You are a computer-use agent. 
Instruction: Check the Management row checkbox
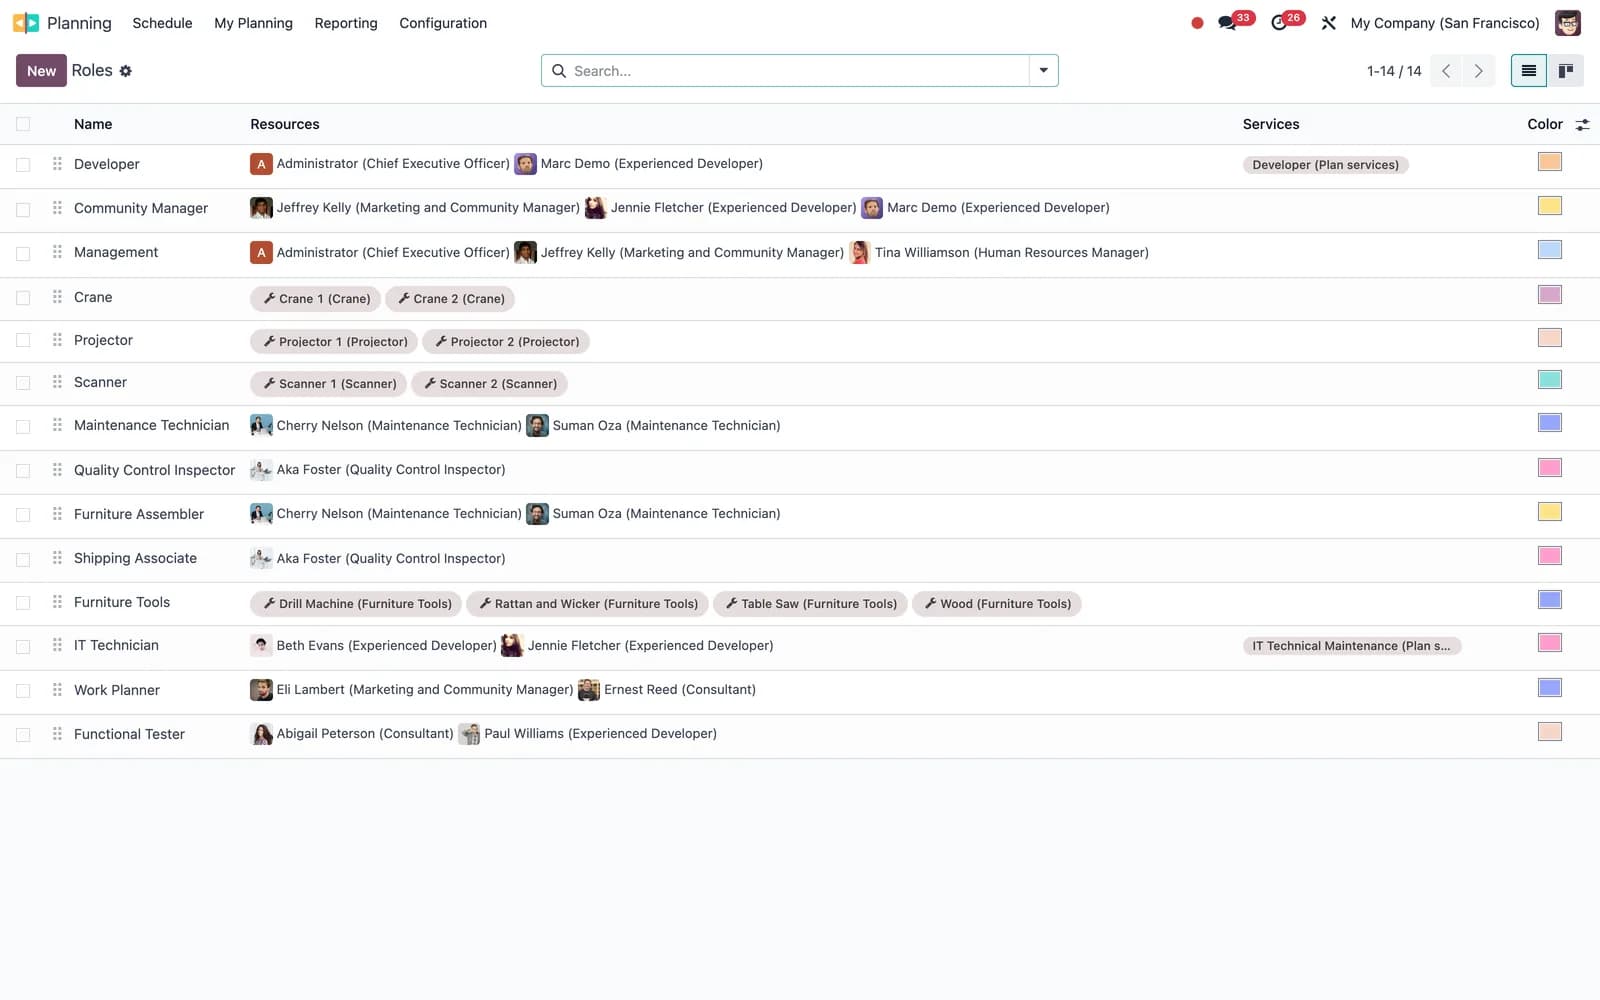tap(23, 253)
